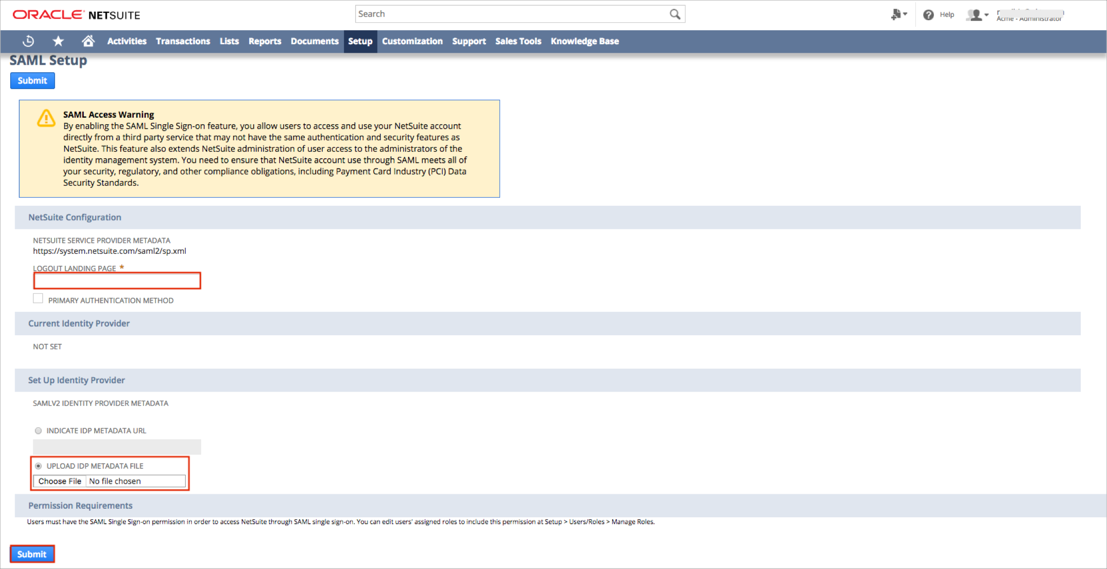The height and width of the screenshot is (569, 1107).
Task: Click the user role avatar icon
Action: (x=975, y=15)
